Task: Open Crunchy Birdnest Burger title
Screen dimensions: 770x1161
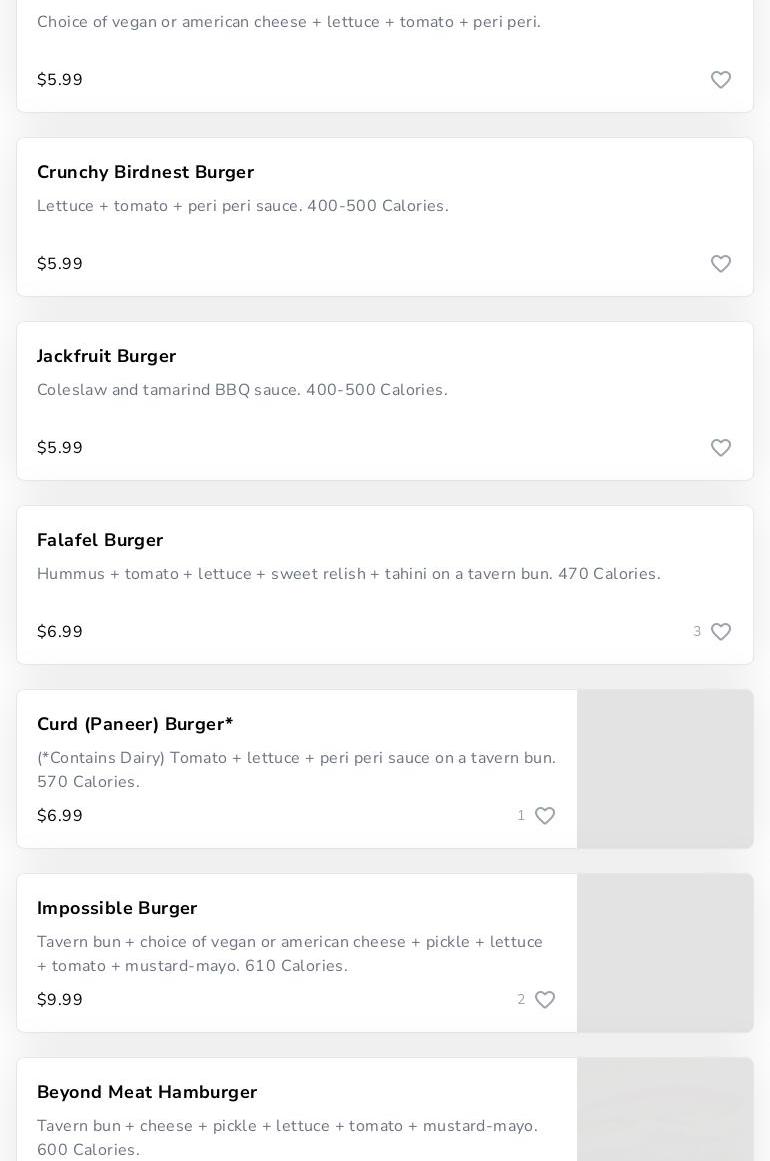Action: click(145, 172)
